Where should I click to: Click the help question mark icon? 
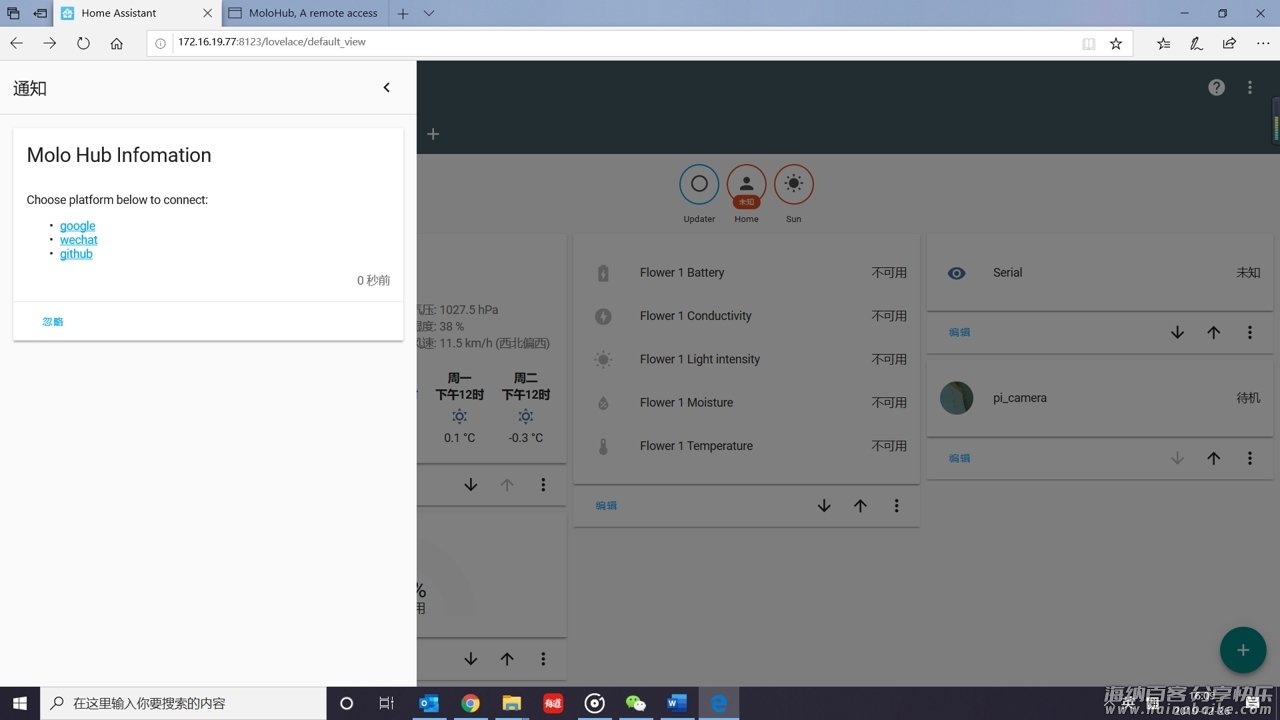[x=1216, y=87]
